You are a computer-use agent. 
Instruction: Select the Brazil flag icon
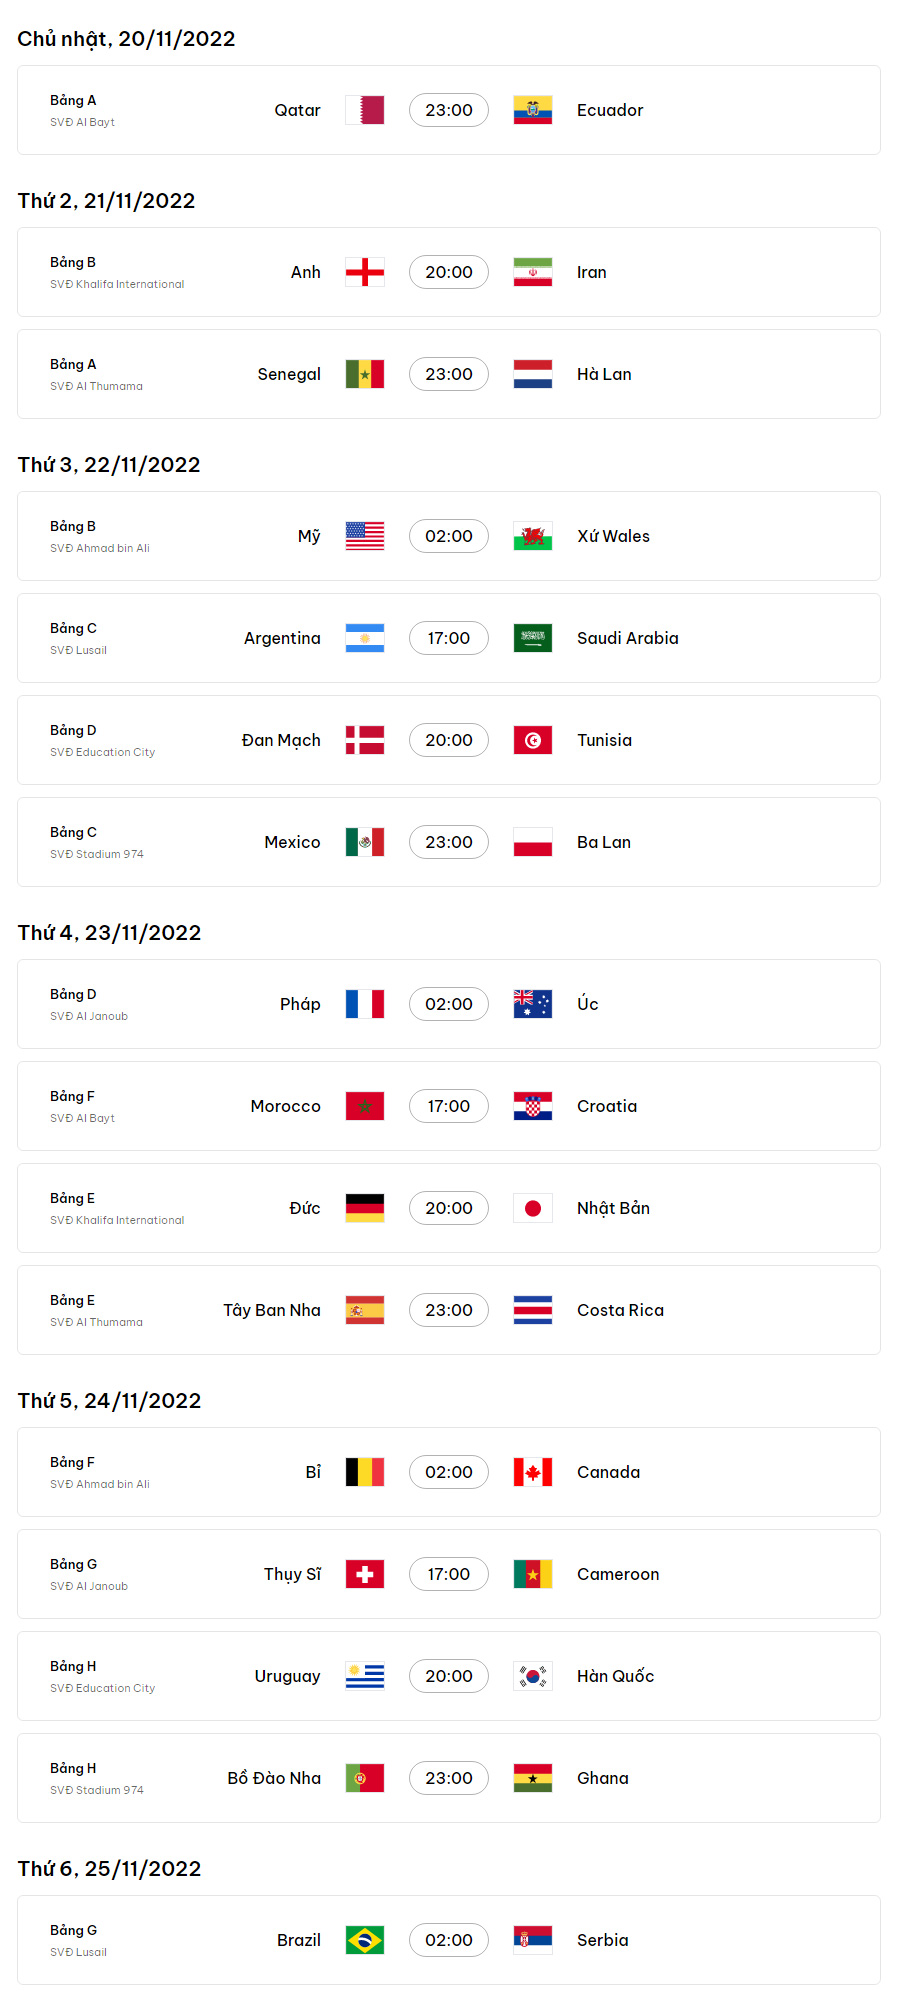(365, 1940)
